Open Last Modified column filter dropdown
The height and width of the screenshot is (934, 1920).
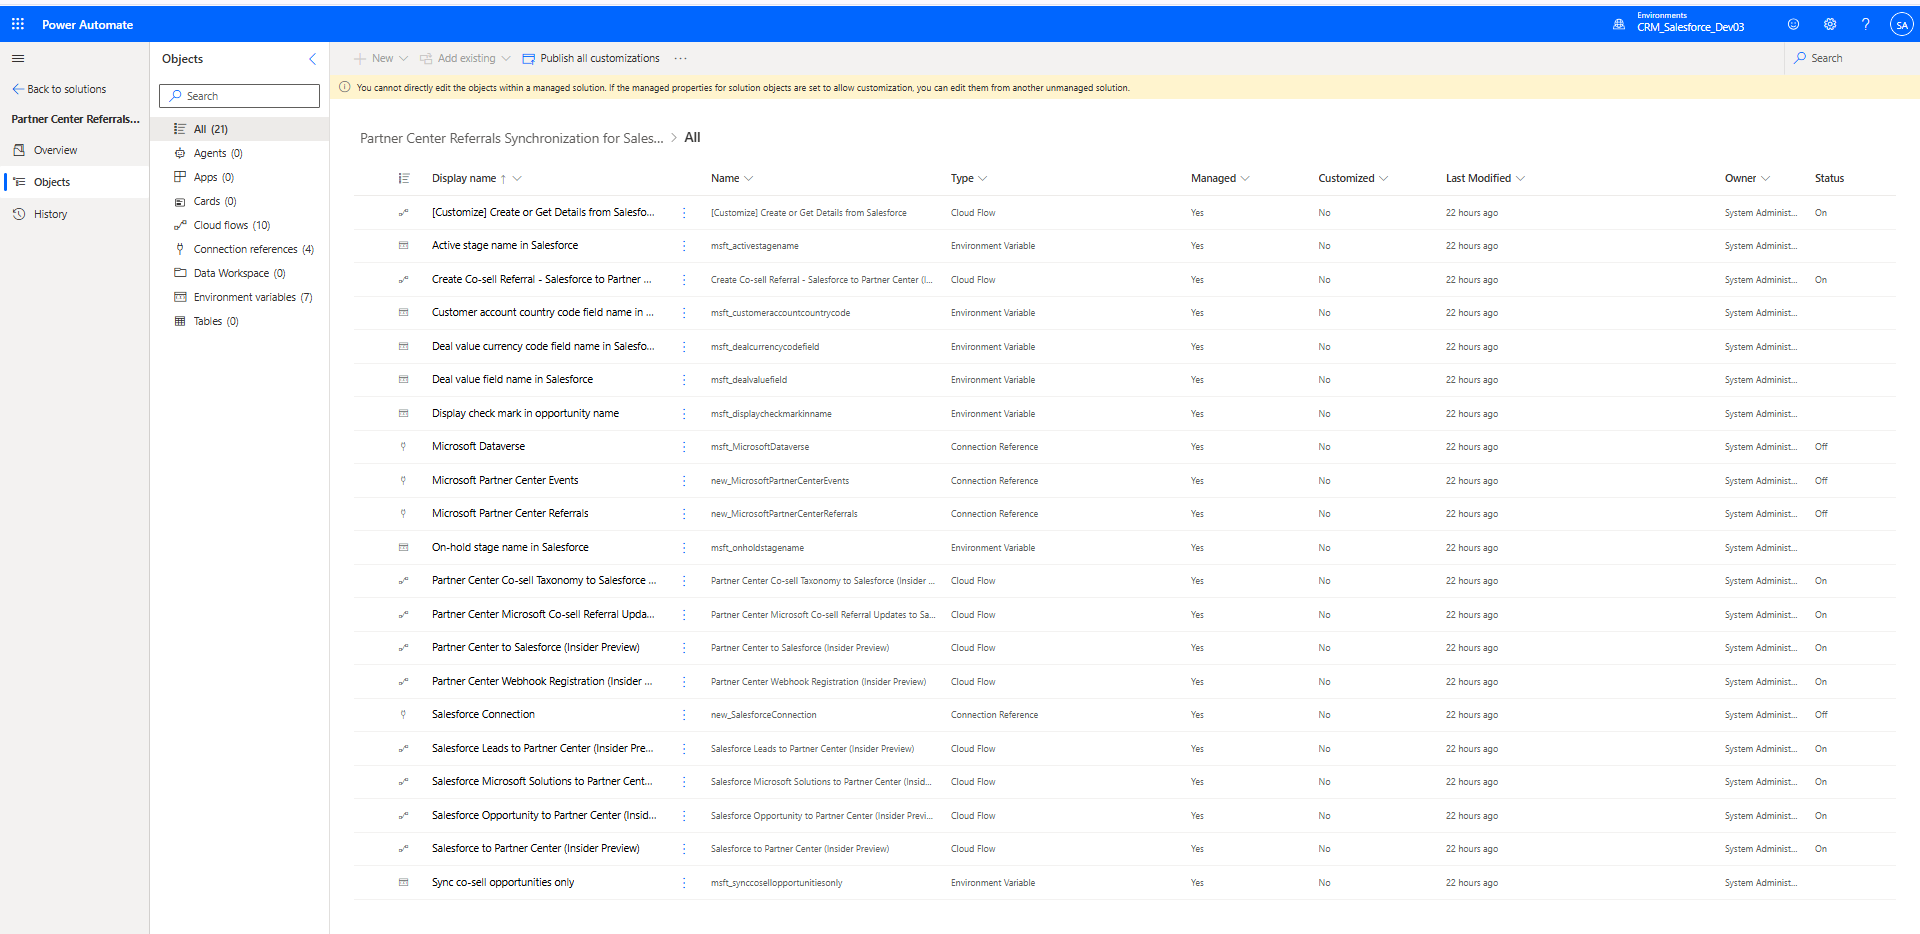click(x=1521, y=178)
